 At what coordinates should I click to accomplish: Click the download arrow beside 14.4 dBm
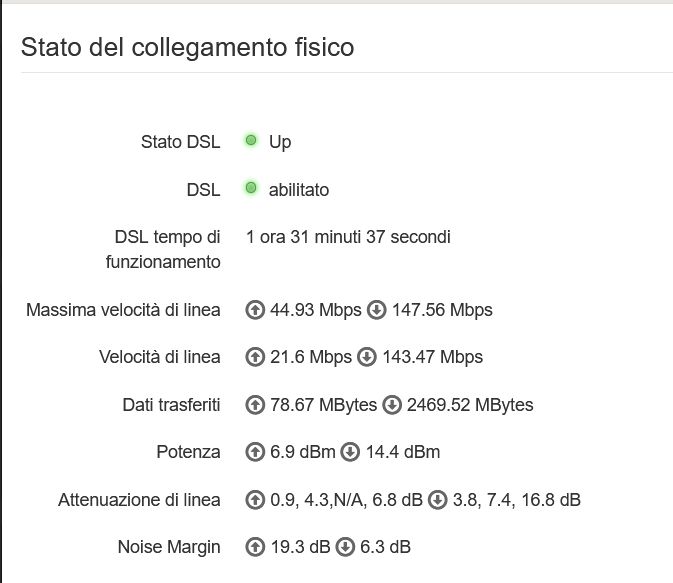pyautogui.click(x=350, y=452)
